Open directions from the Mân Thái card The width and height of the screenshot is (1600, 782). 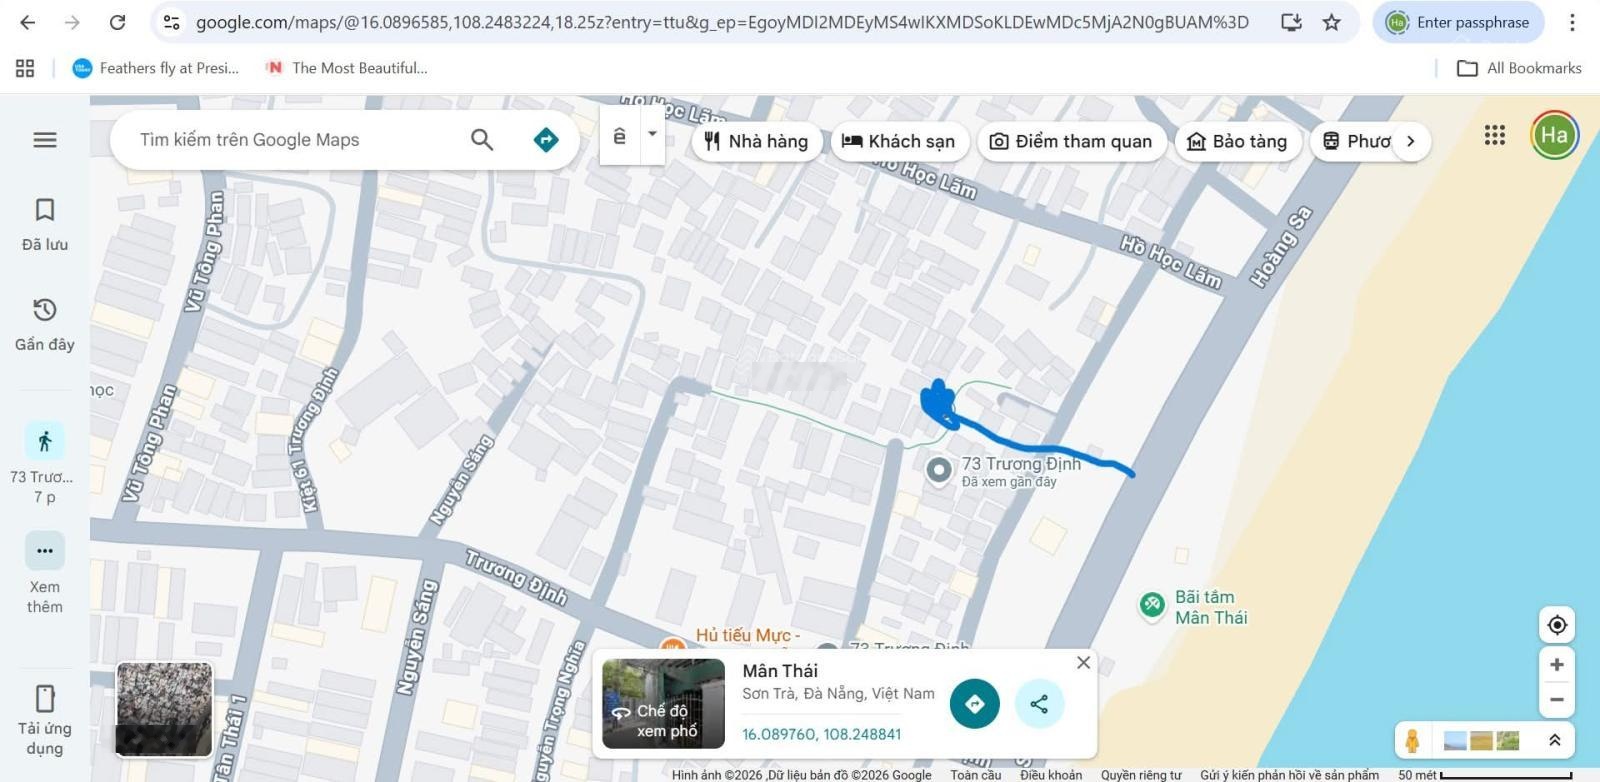click(974, 704)
